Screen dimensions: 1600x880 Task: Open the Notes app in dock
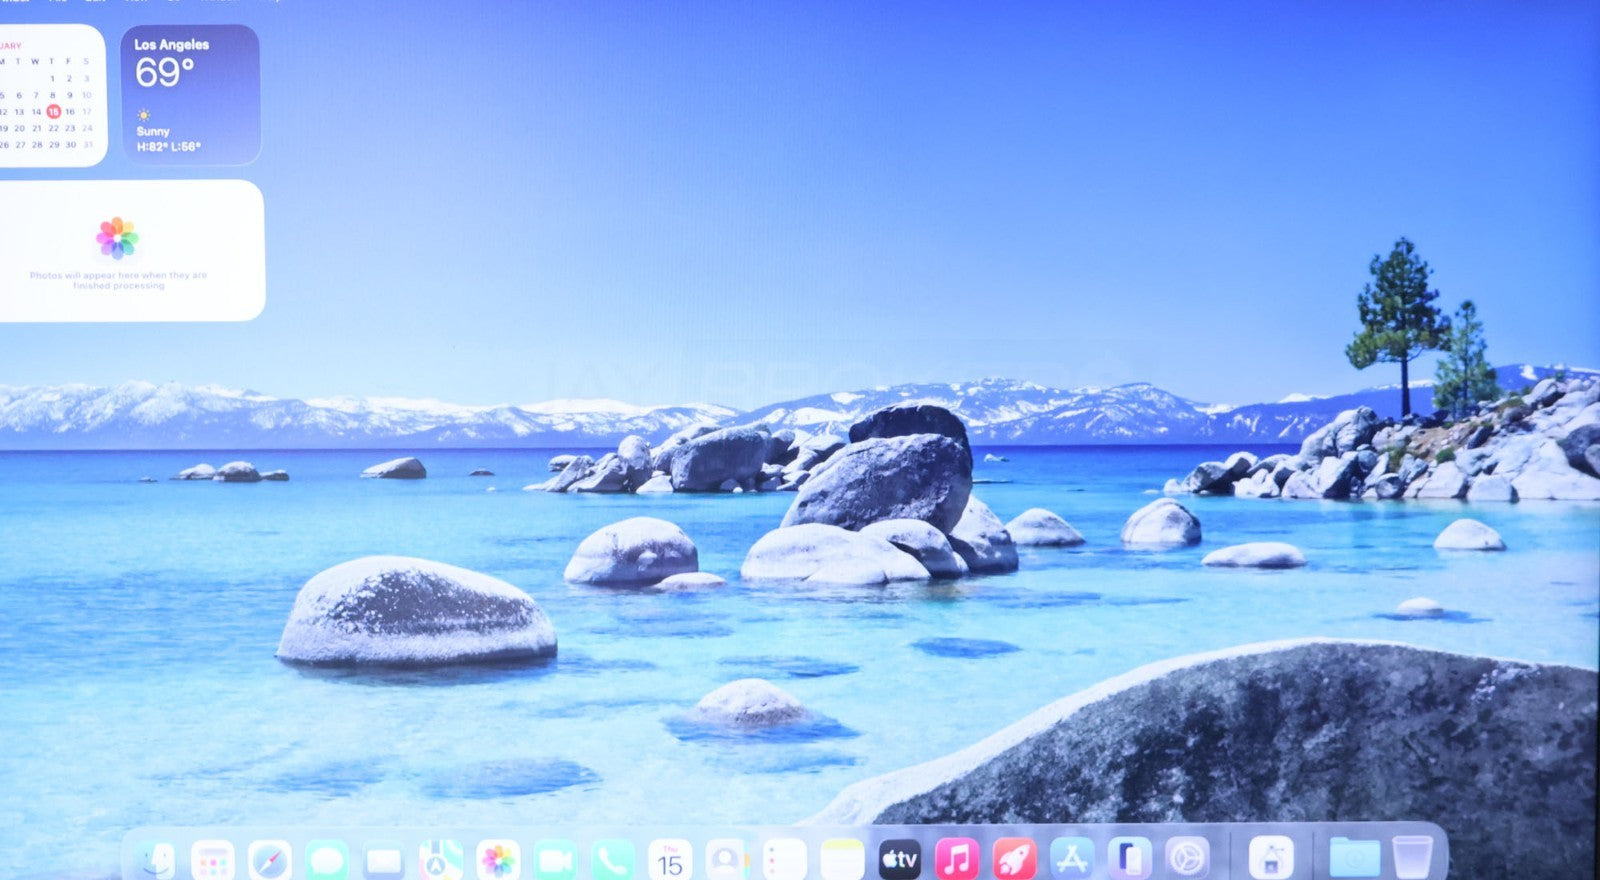[842, 860]
